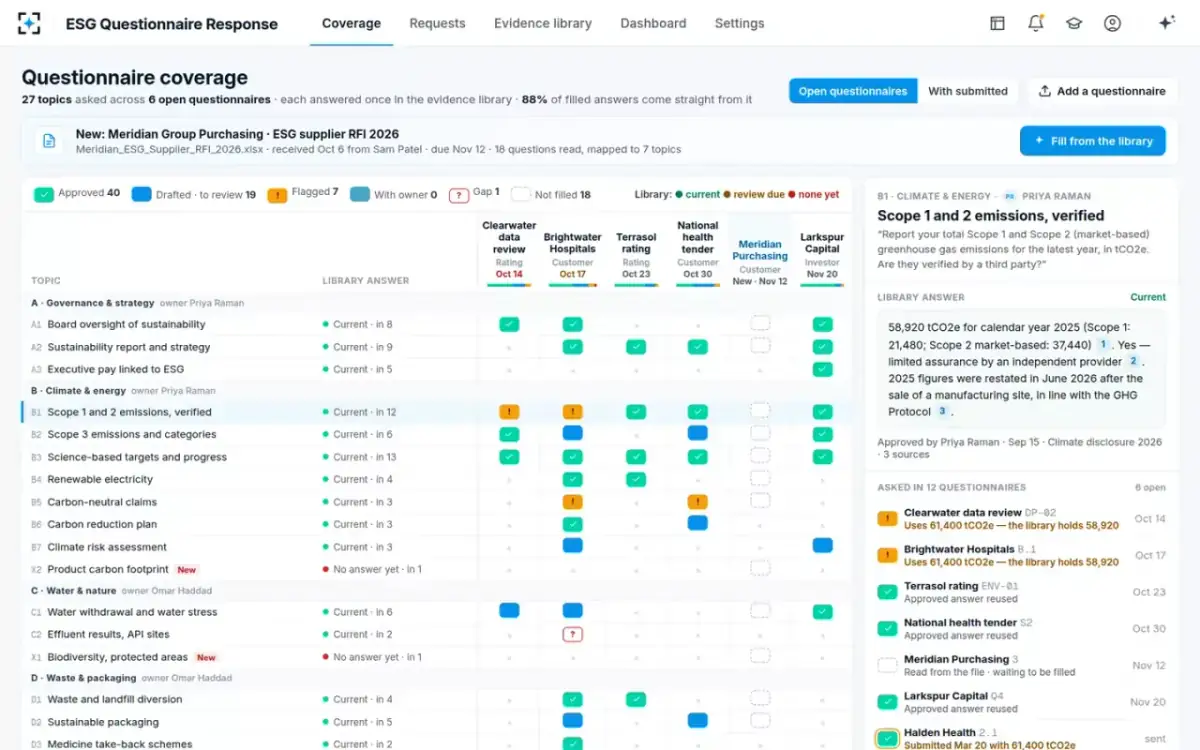Open flagged Carbon-neutral claims cell under National health tender
The height and width of the screenshot is (750, 1200).
698,502
